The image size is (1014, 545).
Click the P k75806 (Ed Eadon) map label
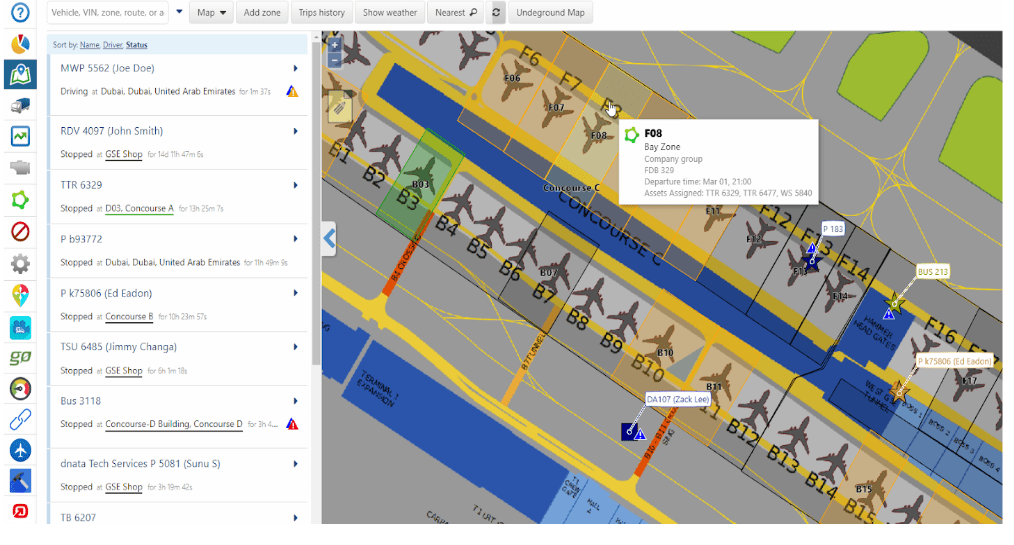click(x=955, y=361)
